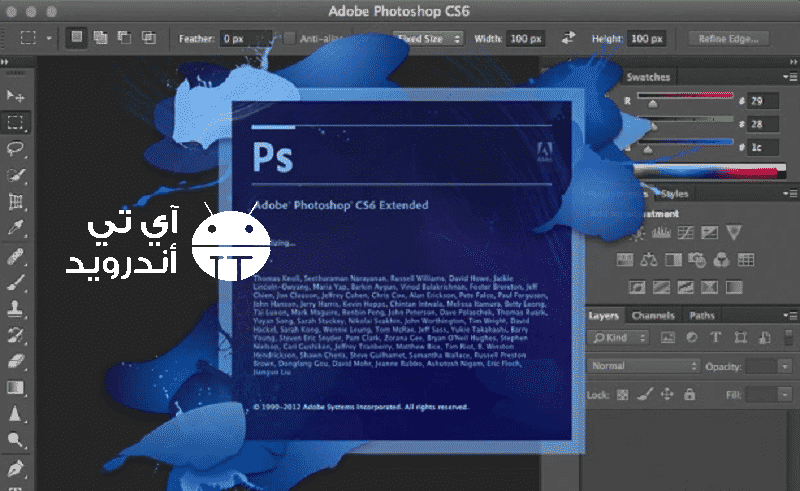
Task: Turn layer filtering switch on or off
Action: [788, 337]
